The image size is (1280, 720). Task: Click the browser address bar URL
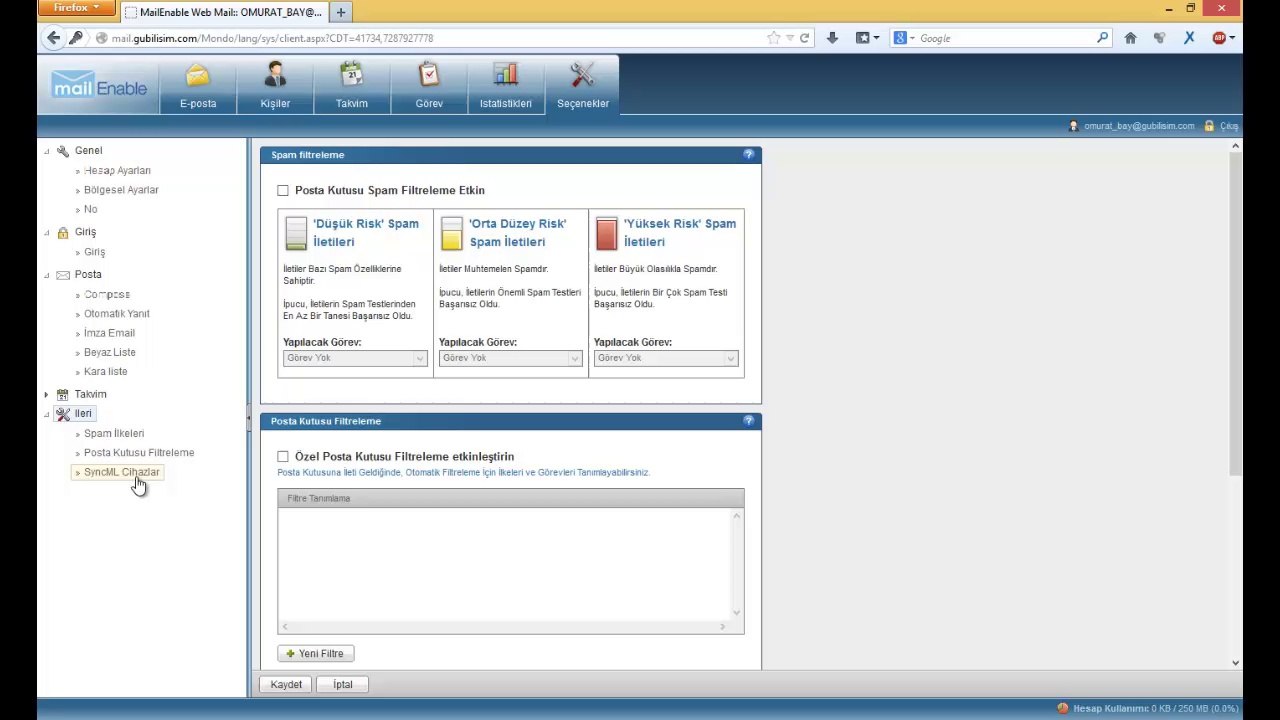(272, 38)
